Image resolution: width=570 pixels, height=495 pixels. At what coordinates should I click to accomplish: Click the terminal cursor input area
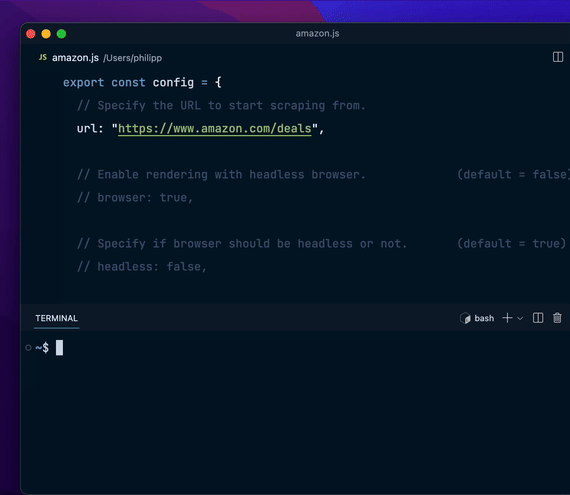[59, 348]
